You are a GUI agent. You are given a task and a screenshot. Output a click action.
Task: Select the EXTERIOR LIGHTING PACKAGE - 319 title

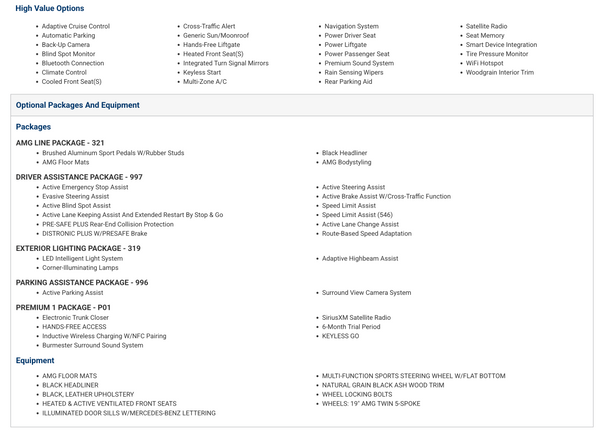coord(78,248)
